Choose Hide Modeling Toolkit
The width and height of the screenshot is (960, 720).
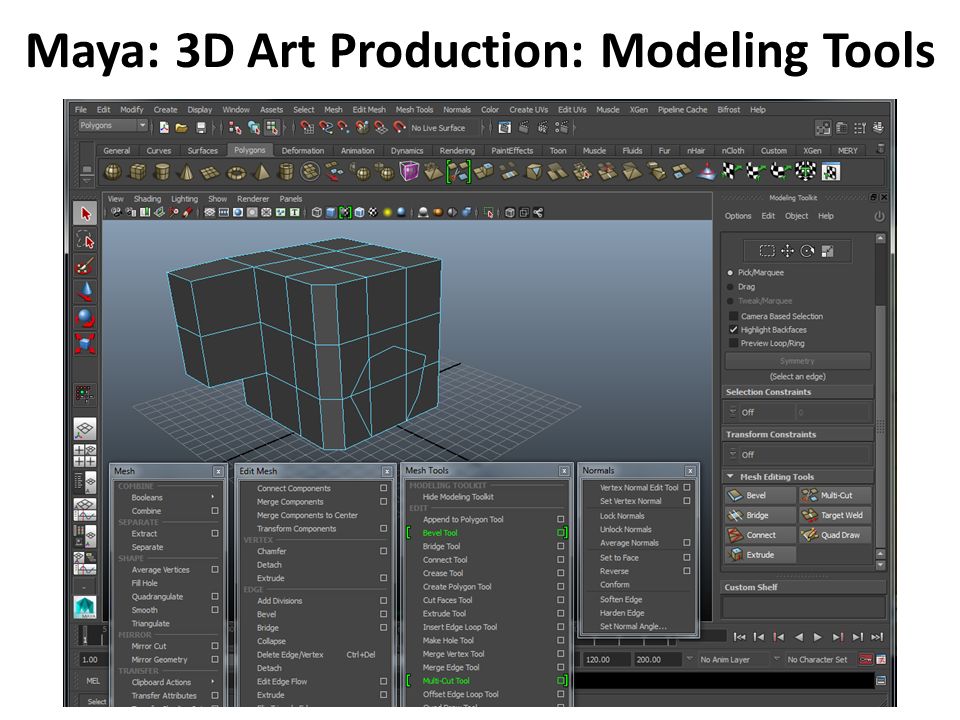[458, 497]
